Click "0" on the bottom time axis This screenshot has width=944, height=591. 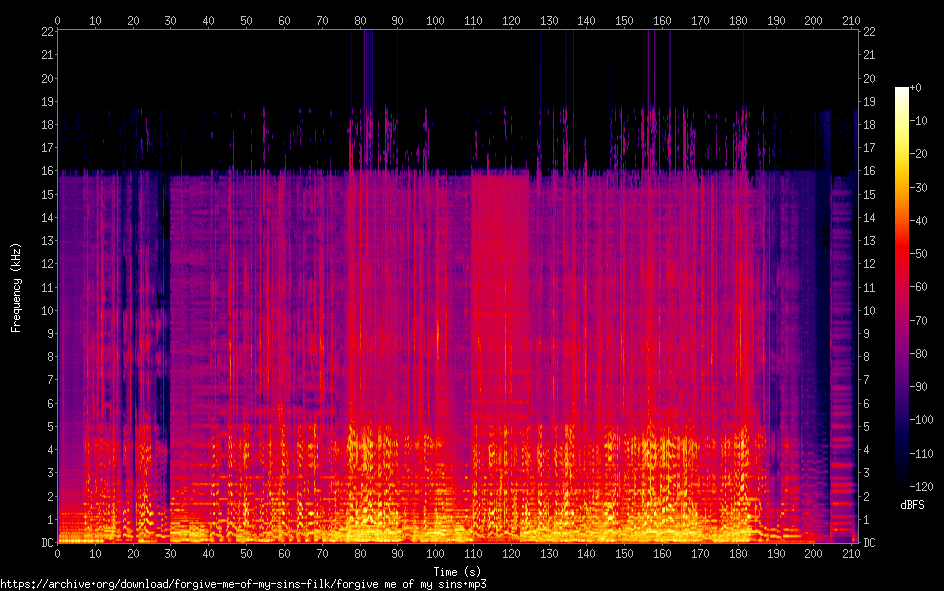point(57,554)
